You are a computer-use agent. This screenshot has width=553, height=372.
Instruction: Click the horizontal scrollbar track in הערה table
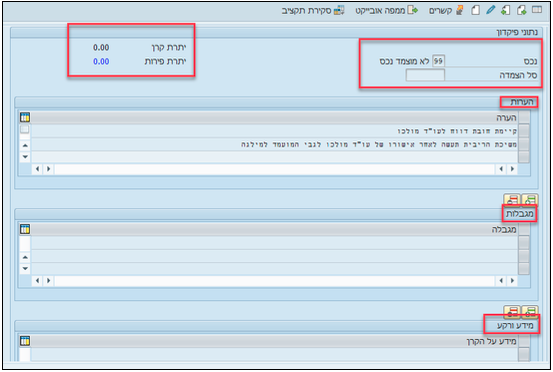[x=274, y=169]
